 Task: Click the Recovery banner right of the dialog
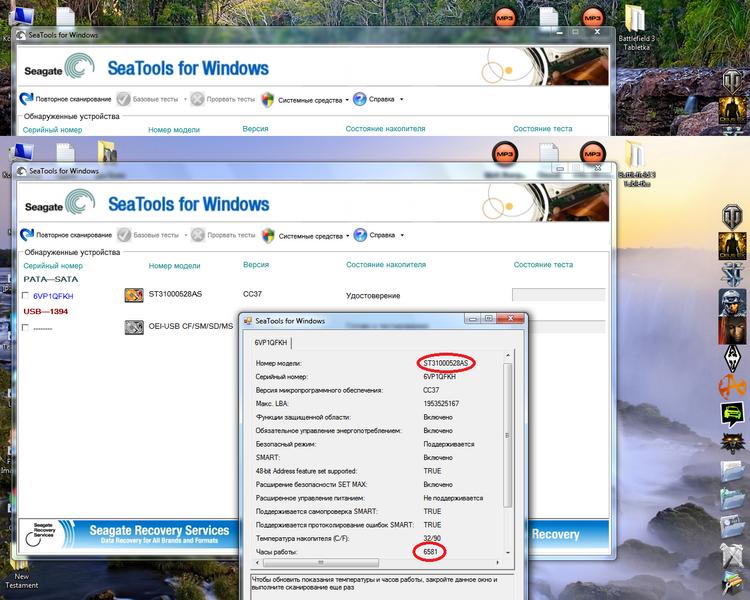[x=569, y=534]
